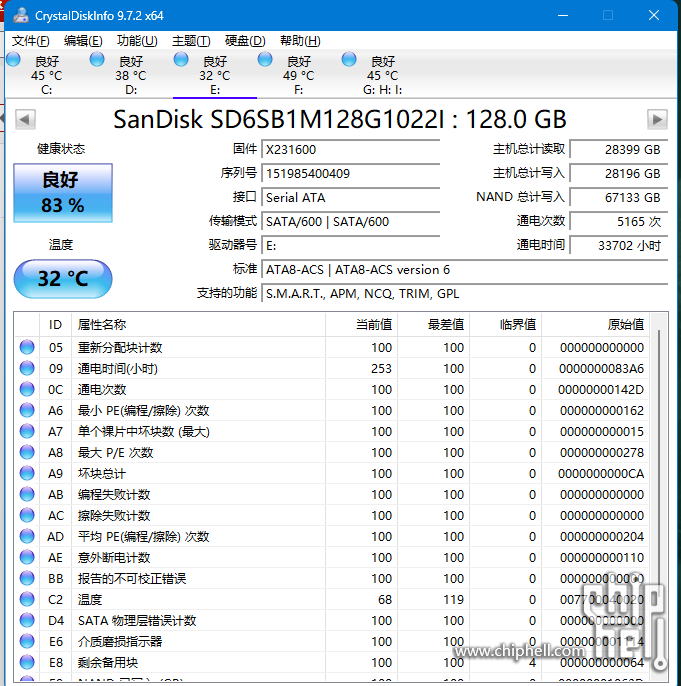Click the 原始值 column header
681x686 pixels.
click(x=595, y=325)
